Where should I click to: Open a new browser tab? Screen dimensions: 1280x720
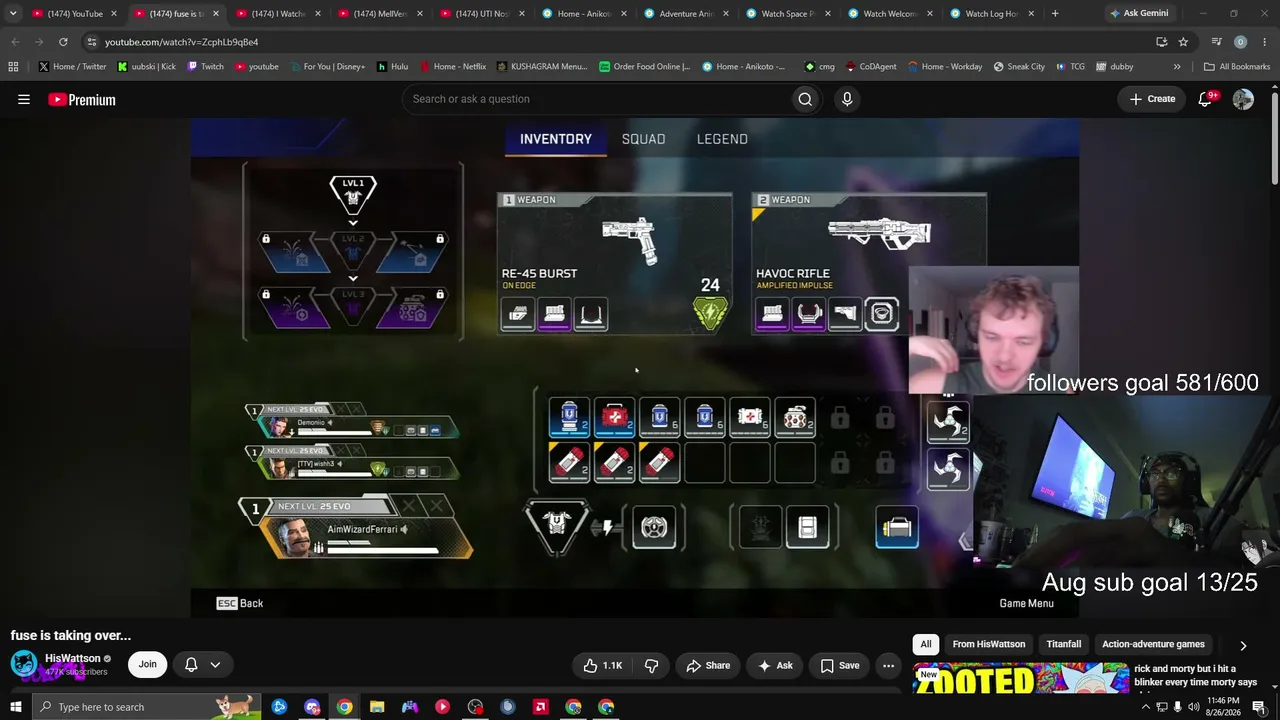1055,14
